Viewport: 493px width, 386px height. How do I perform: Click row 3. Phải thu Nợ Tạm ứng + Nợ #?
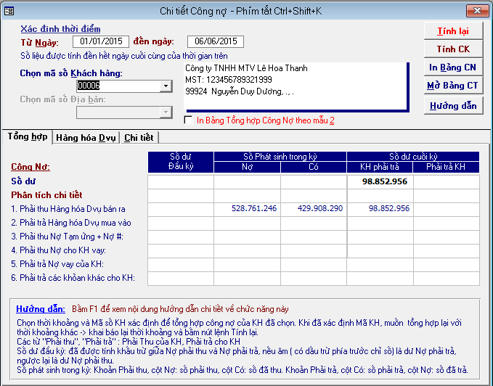pos(67,237)
